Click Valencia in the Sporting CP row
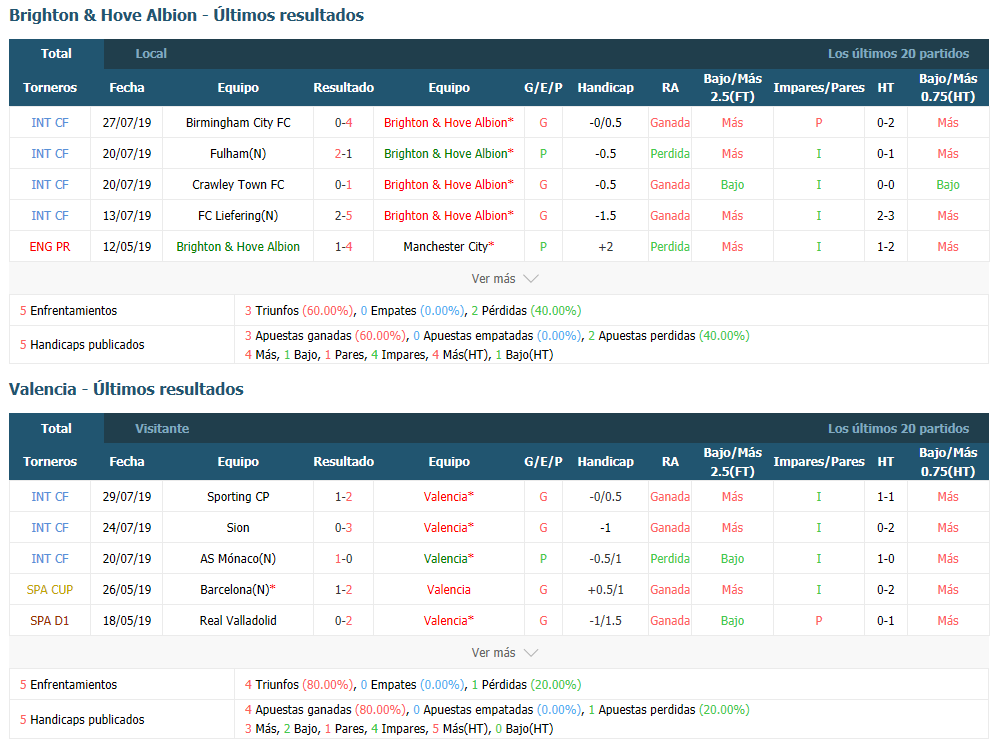 coord(448,497)
